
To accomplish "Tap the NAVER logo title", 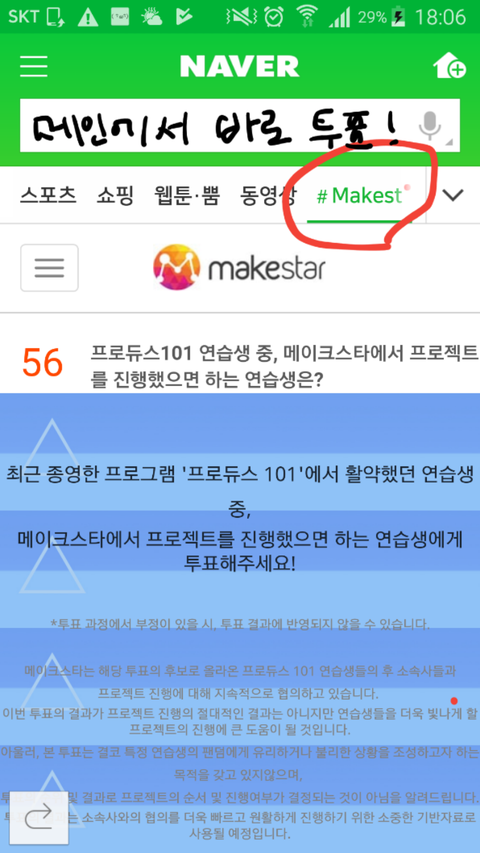I will pyautogui.click(x=239, y=66).
